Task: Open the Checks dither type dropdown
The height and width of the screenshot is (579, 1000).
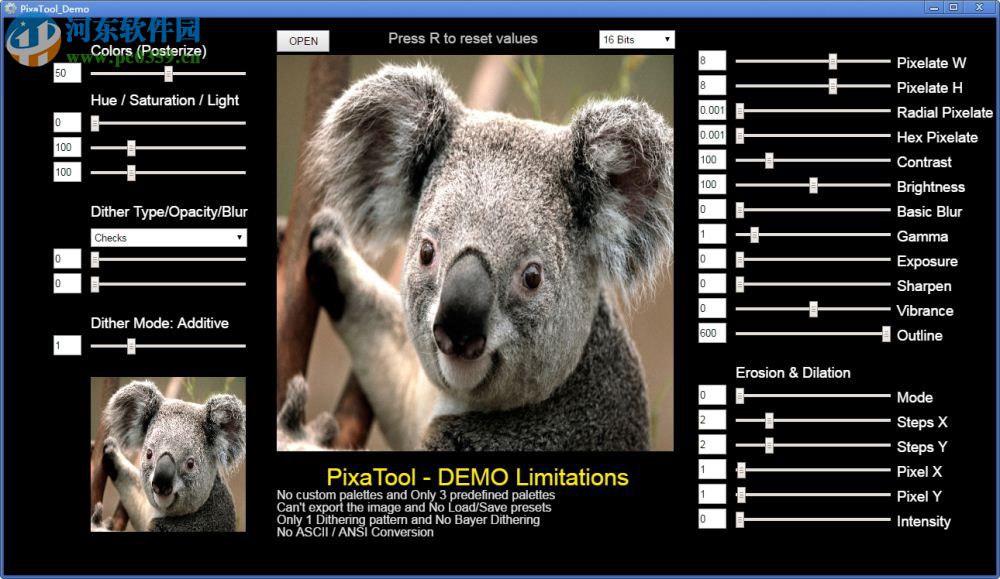Action: tap(167, 237)
